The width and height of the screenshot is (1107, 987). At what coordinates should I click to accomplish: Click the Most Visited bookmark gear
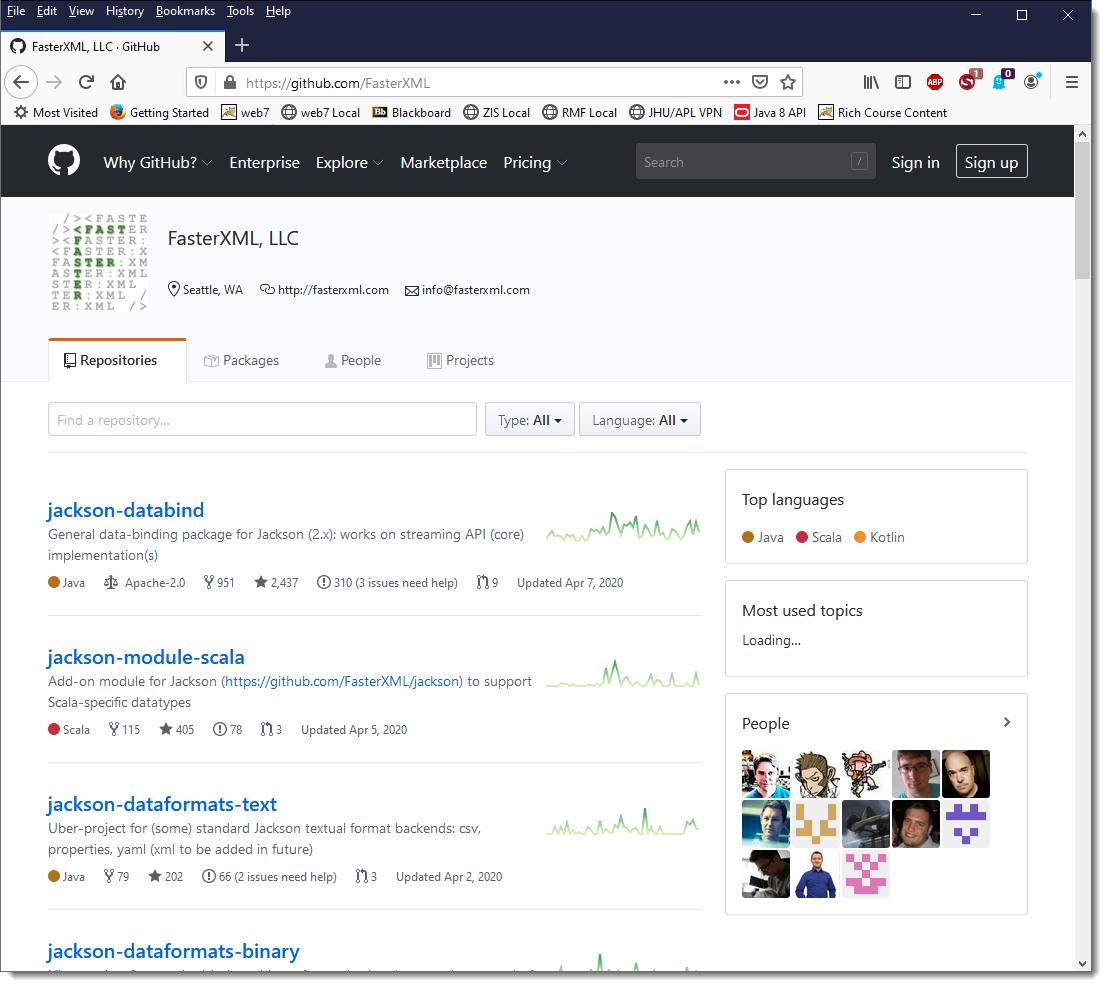point(21,113)
